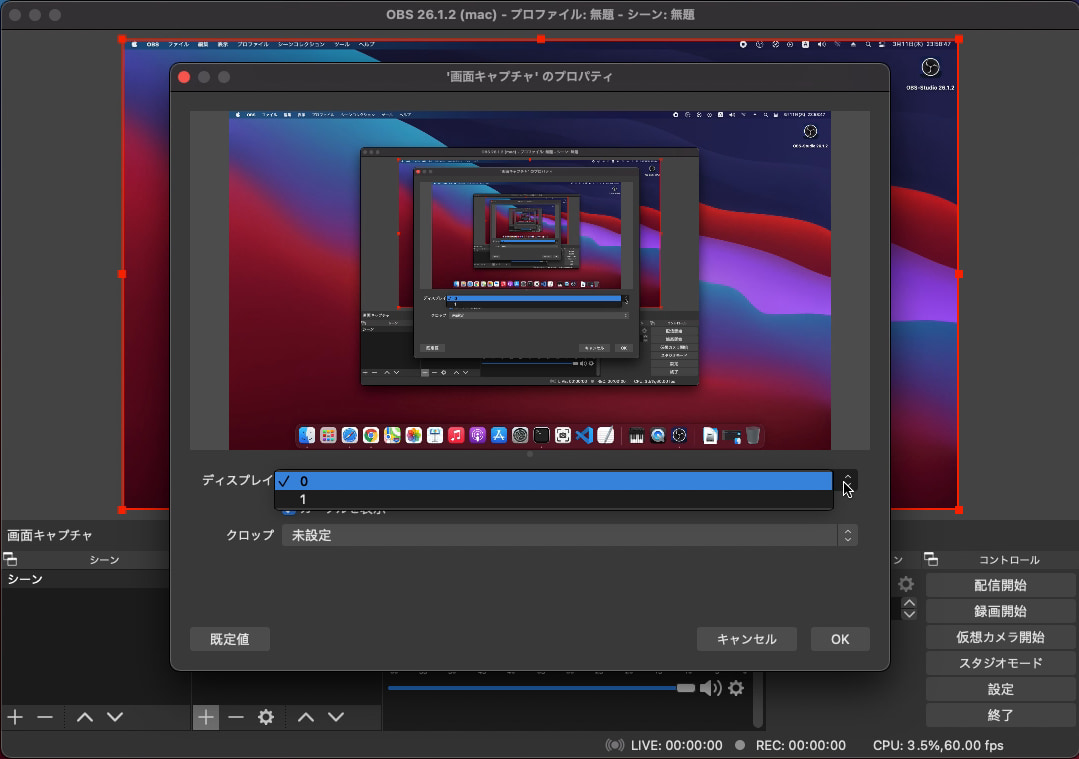Click the 既定値 defaults button
Image resolution: width=1079 pixels, height=759 pixels.
click(x=230, y=639)
